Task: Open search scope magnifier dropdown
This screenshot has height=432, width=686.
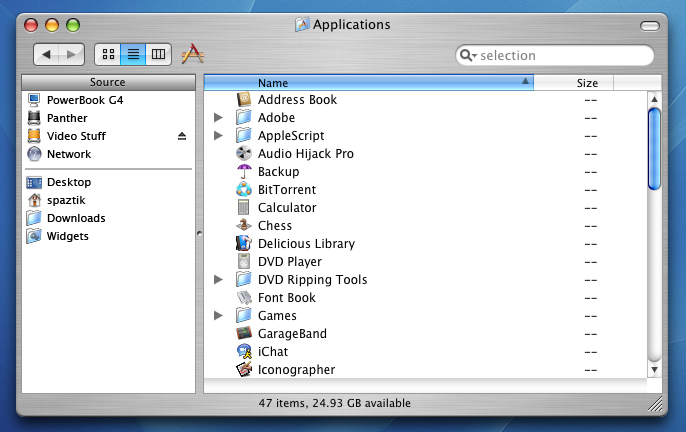Action: coord(468,56)
